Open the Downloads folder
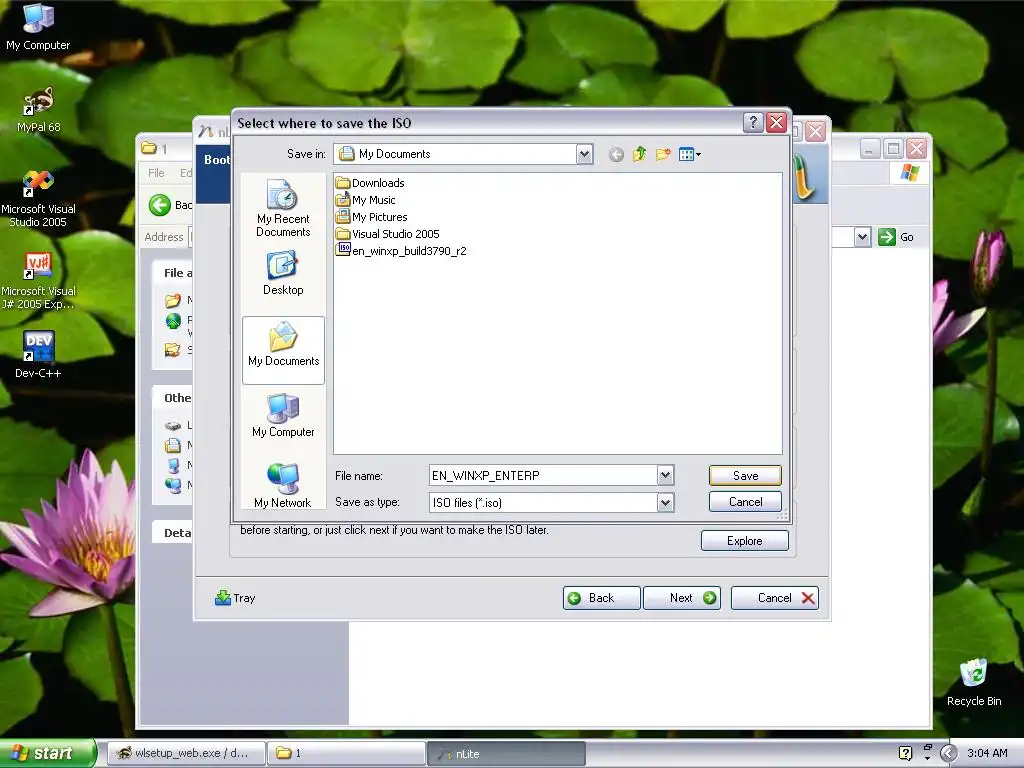The height and width of the screenshot is (768, 1024). click(370, 183)
